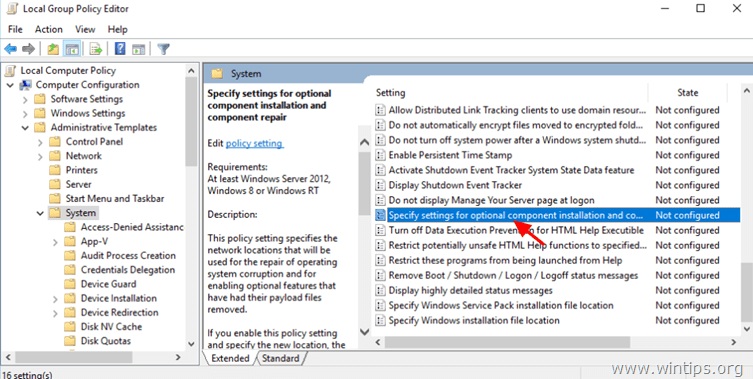Viewport: 753px width, 379px height.
Task: Open the Help menu
Action: [118, 29]
